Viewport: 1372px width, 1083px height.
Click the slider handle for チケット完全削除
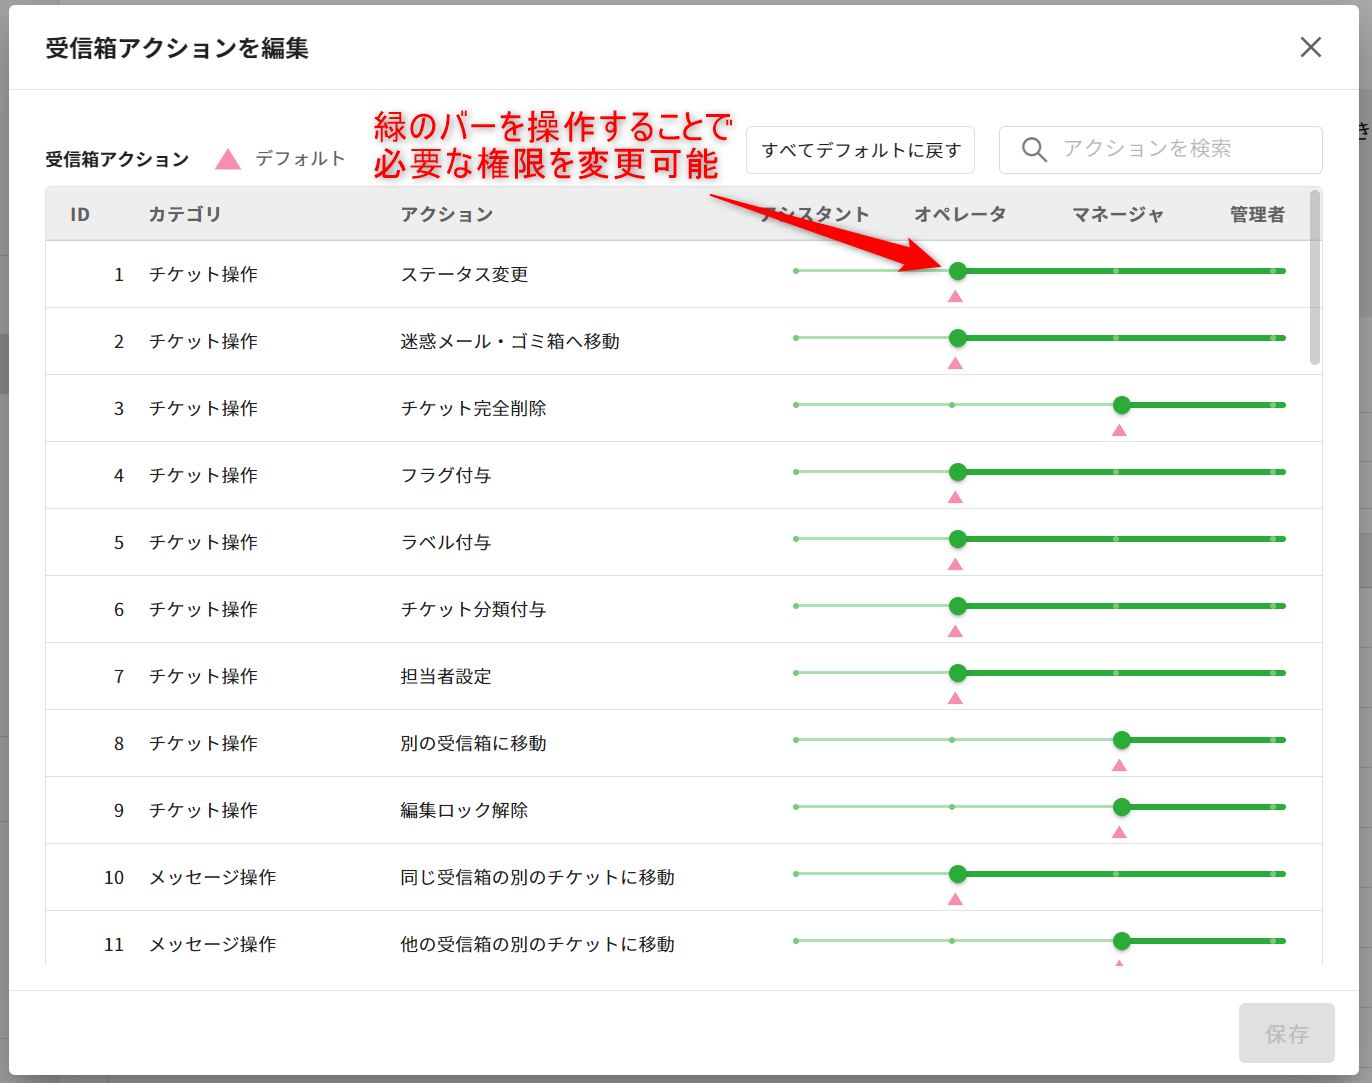1121,405
